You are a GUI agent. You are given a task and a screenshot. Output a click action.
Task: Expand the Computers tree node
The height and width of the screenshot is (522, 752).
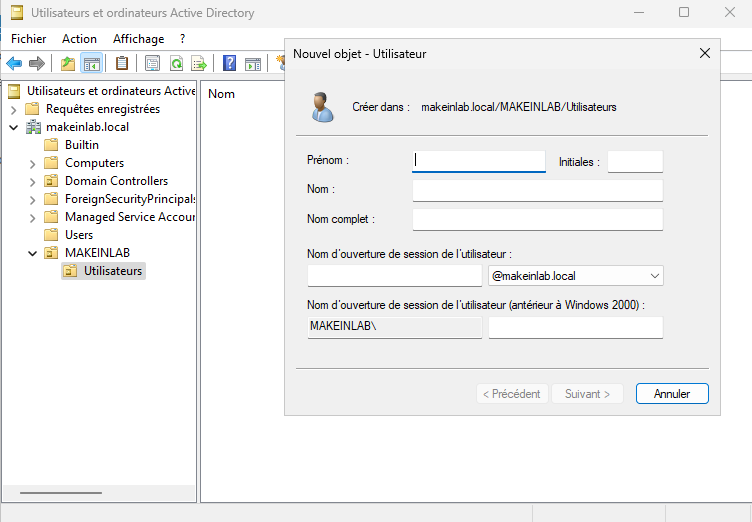pyautogui.click(x=33, y=163)
